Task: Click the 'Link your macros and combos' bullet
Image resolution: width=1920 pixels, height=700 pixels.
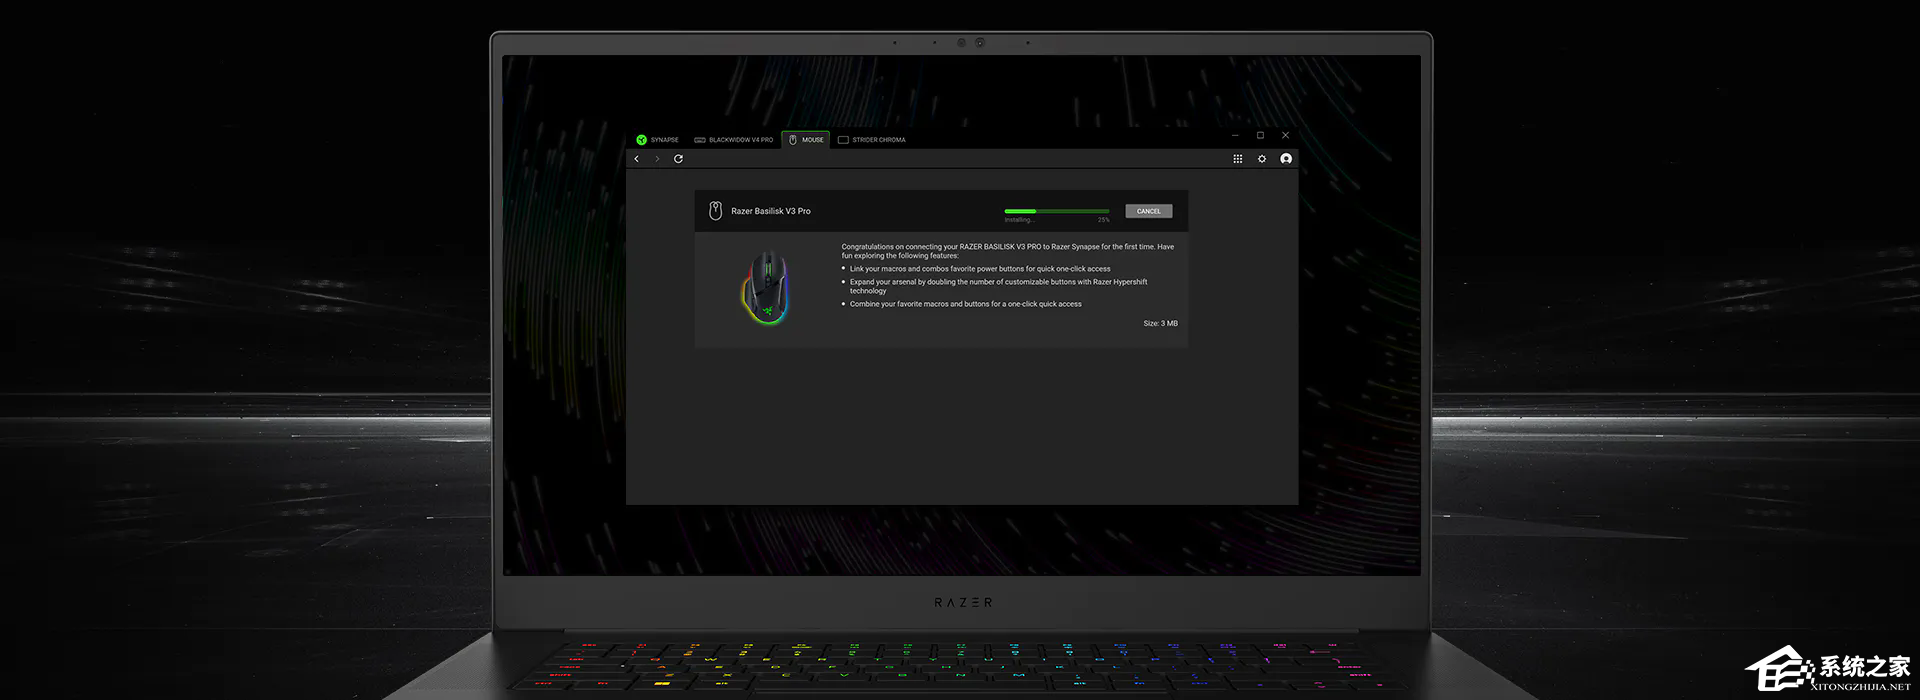Action: click(976, 269)
